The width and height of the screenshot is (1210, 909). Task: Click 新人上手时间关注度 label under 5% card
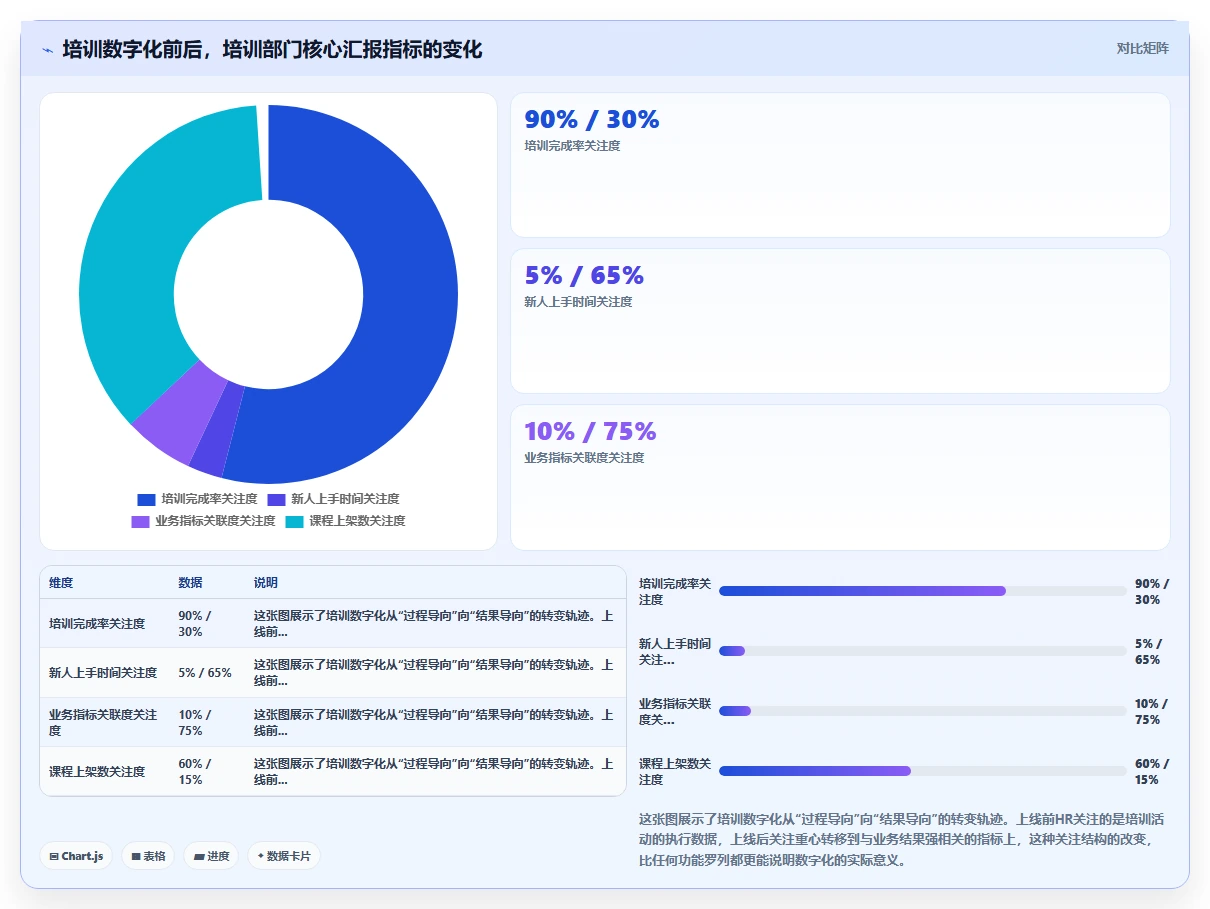(578, 302)
